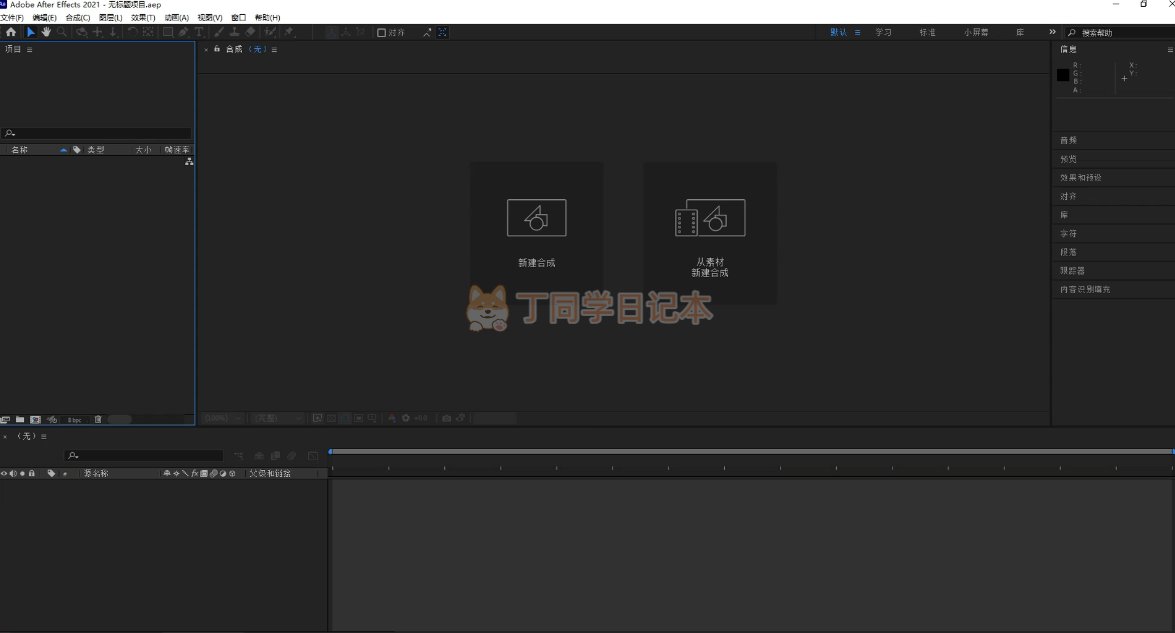Switch to the 小屏幕 workspace
Screen dimensions: 1175x633
[x=976, y=32]
